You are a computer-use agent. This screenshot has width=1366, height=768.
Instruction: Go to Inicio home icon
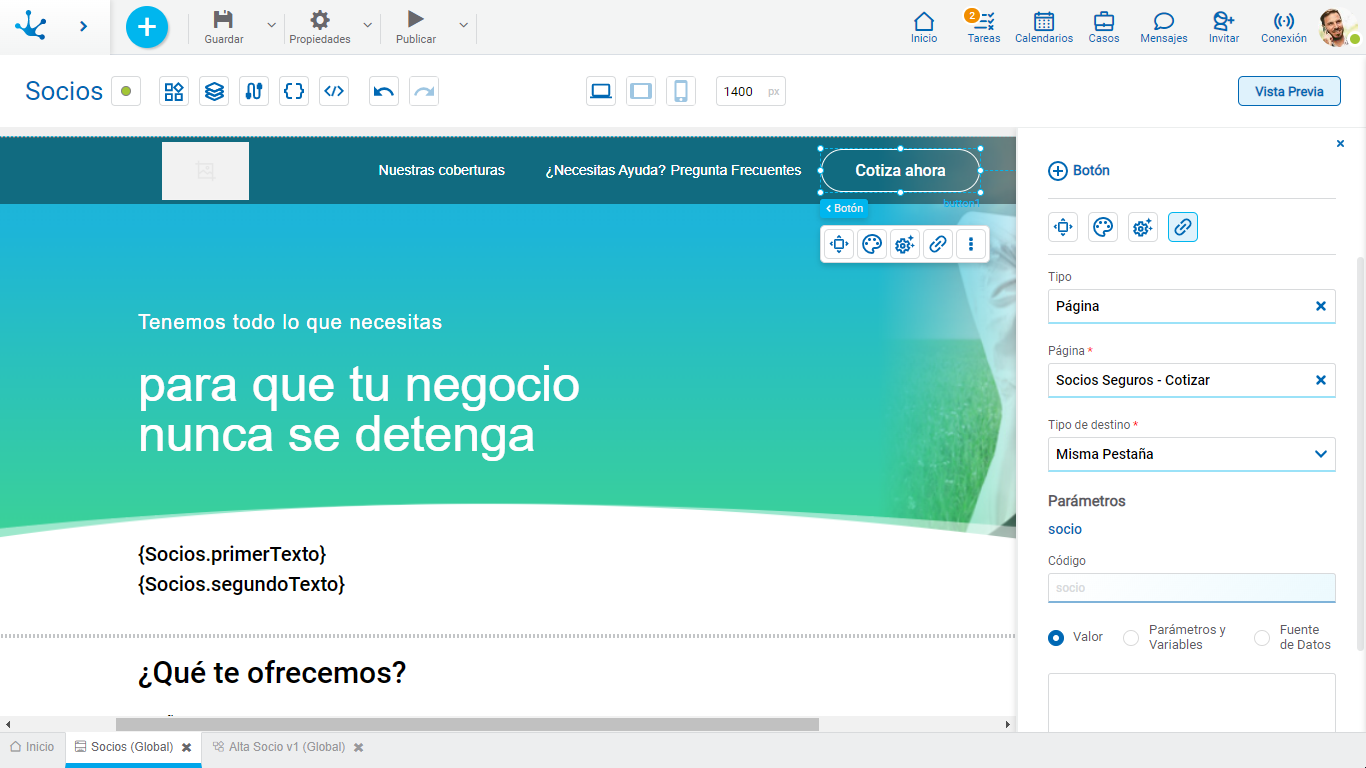pos(924,21)
